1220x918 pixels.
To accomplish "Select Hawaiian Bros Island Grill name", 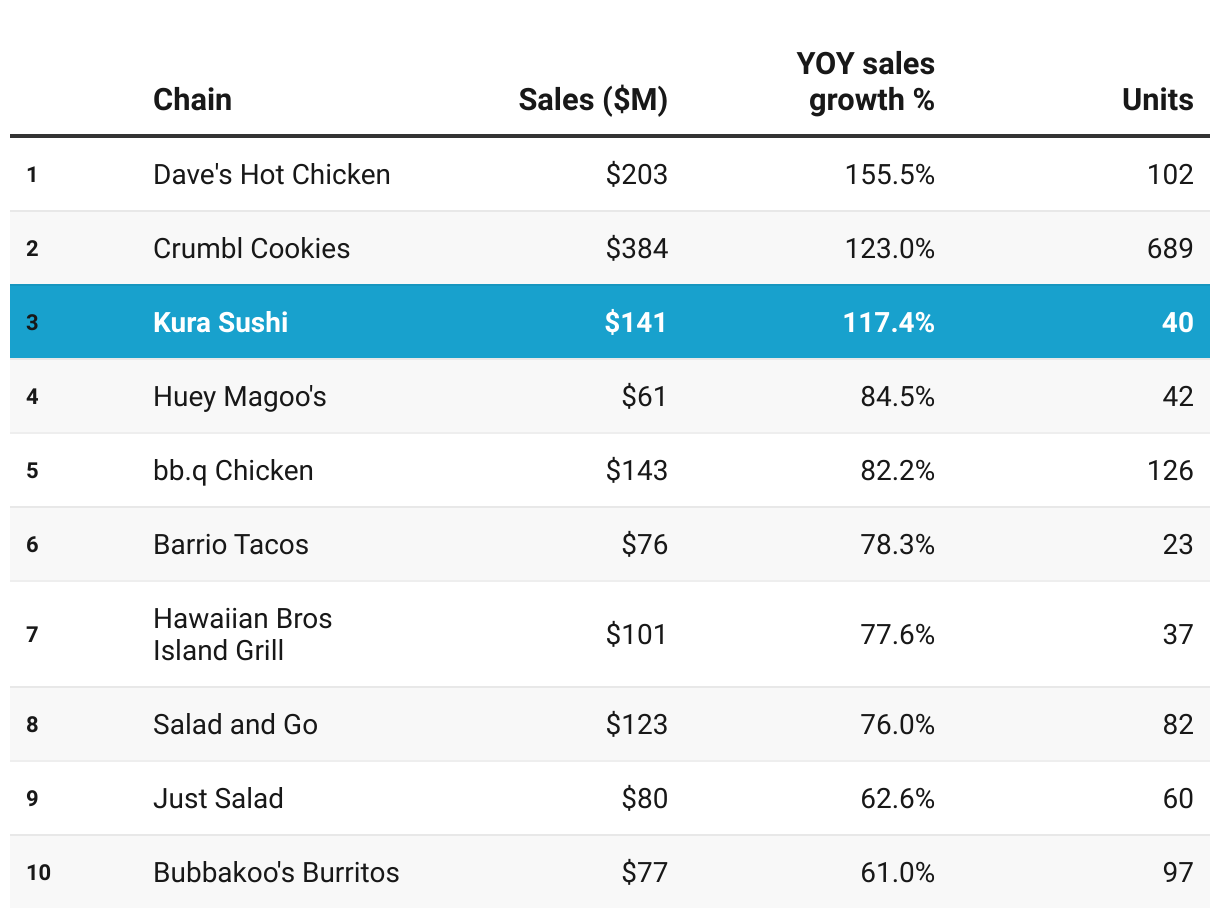I will click(242, 634).
